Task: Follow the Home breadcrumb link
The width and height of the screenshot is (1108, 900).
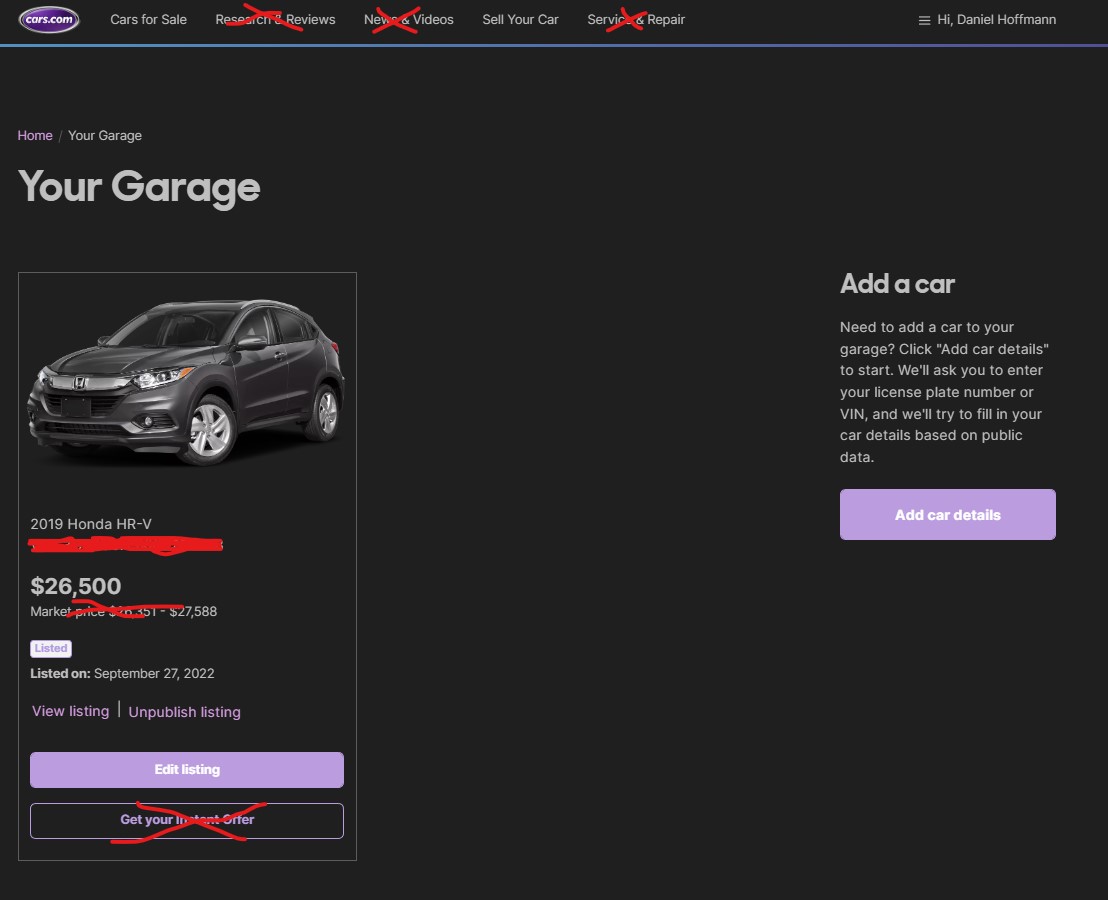Action: click(x=35, y=136)
